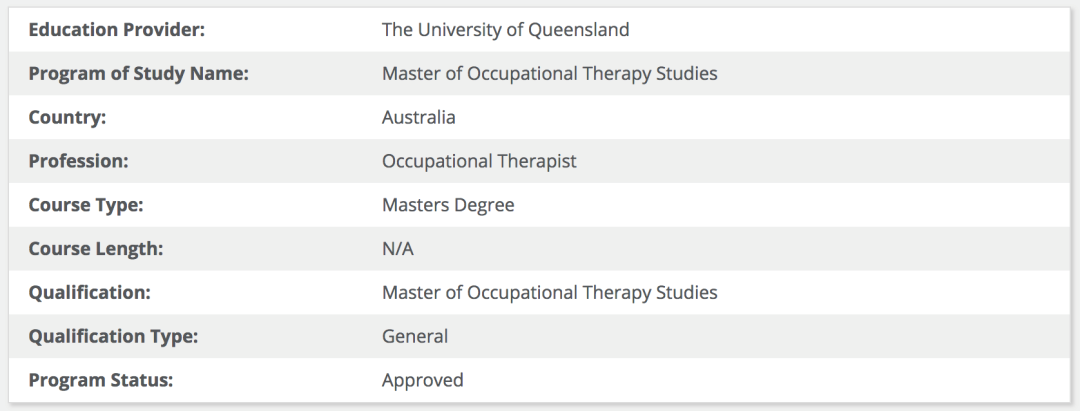The height and width of the screenshot is (411, 1080).
Task: Select "The University of Queensland" text
Action: point(505,30)
